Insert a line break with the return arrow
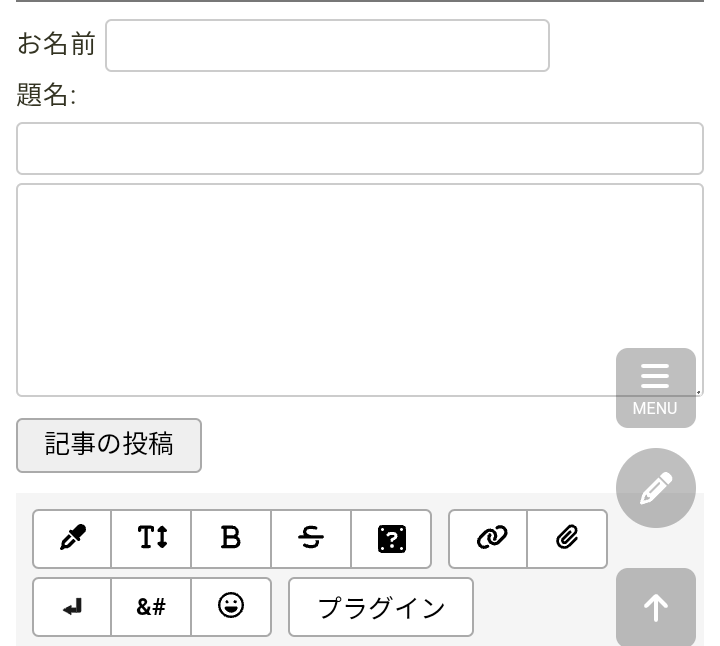Image resolution: width=720 pixels, height=646 pixels. click(x=72, y=607)
